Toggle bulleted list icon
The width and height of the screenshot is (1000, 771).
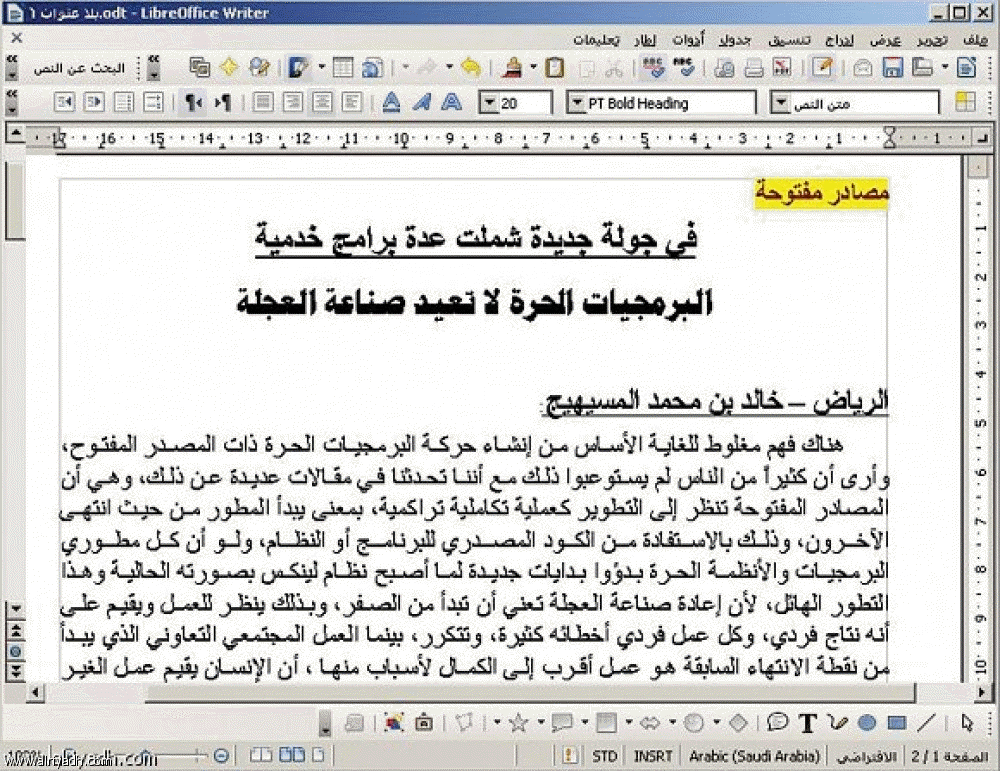[124, 103]
